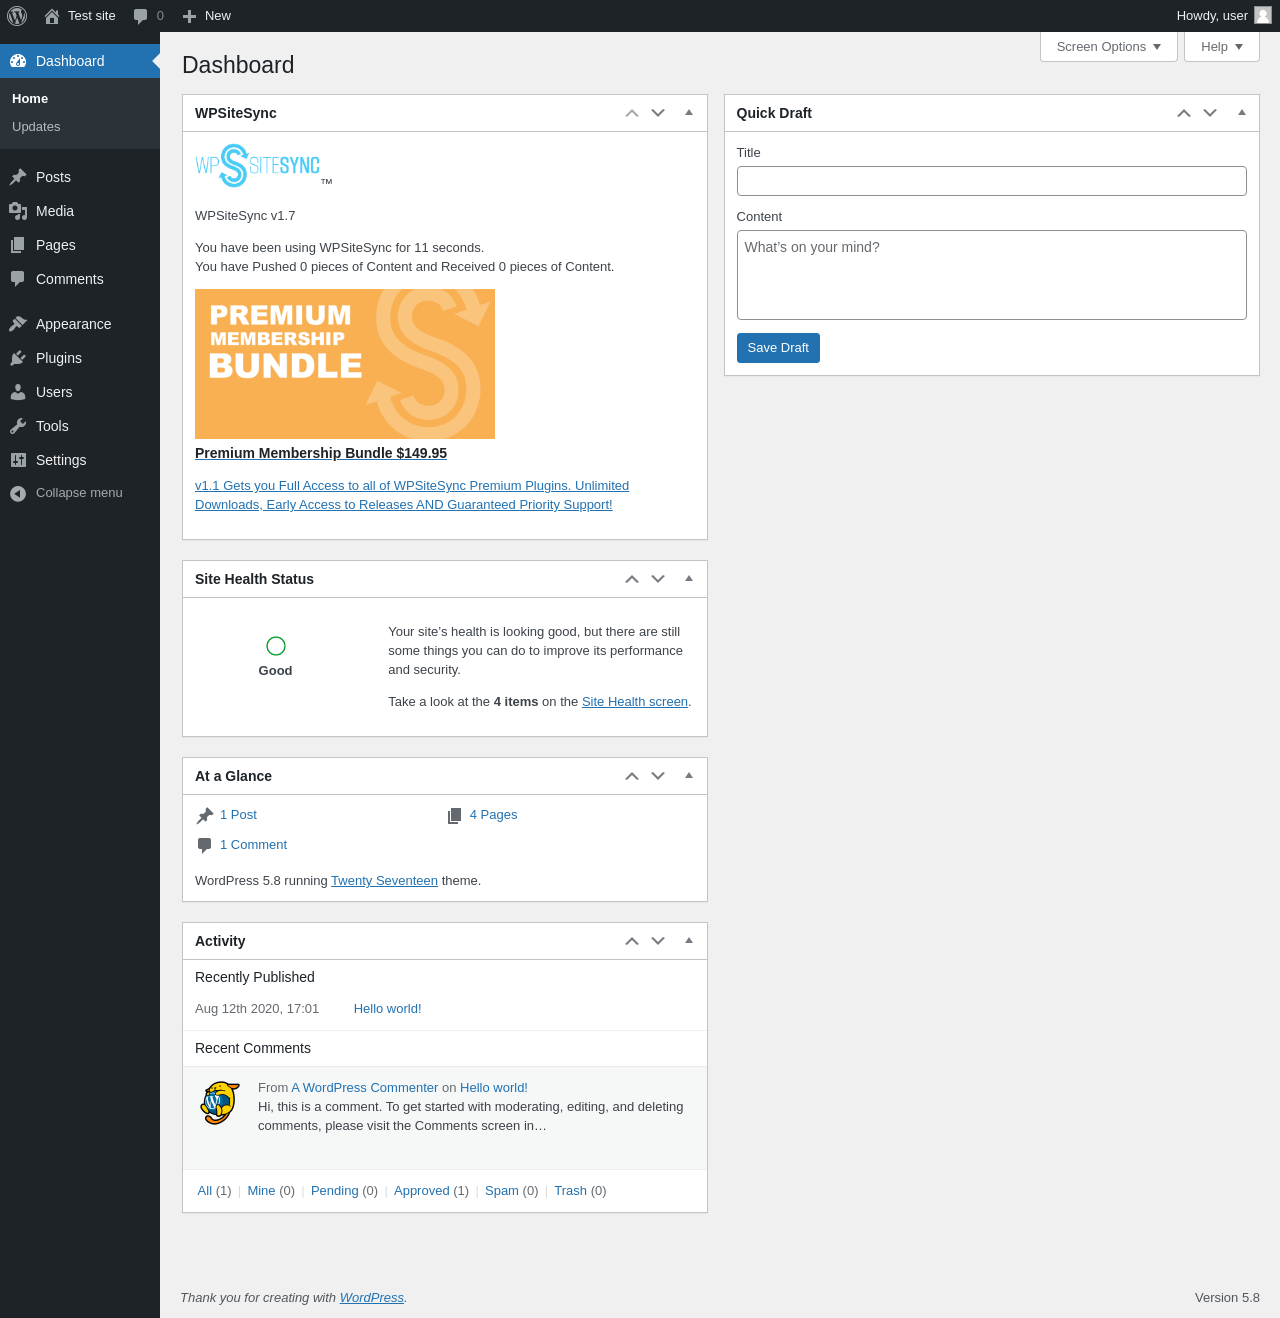Image resolution: width=1280 pixels, height=1318 pixels.
Task: Click the Aug 12th 2020, 17:01 date
Action: [257, 1009]
